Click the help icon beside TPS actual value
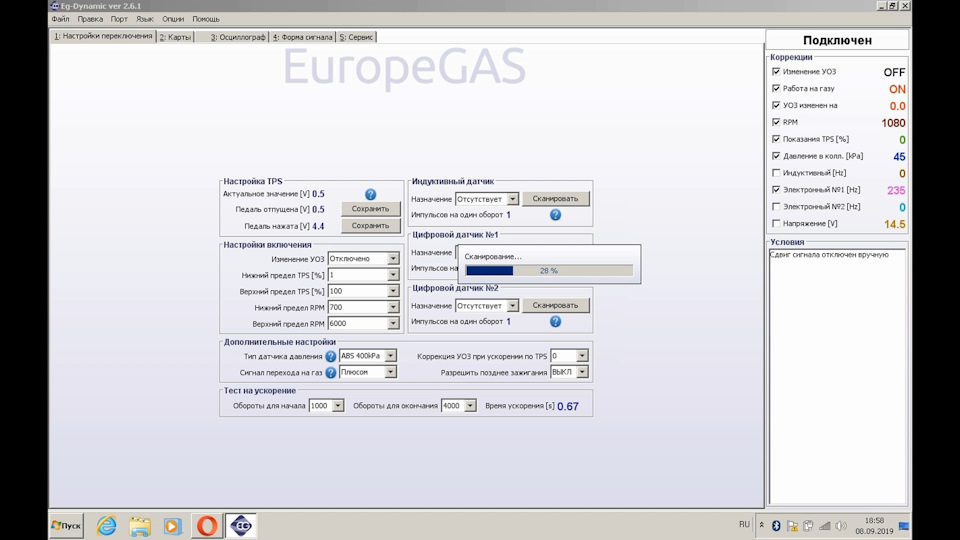Image resolution: width=960 pixels, height=540 pixels. [370, 194]
